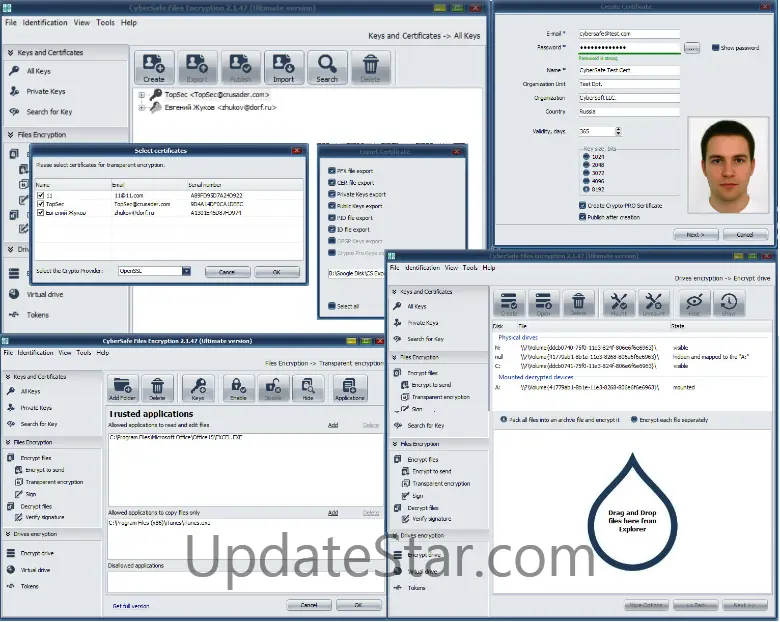Click Mount icon in the Encrypt drive window toolbar
The width and height of the screenshot is (780, 622).
click(x=619, y=303)
